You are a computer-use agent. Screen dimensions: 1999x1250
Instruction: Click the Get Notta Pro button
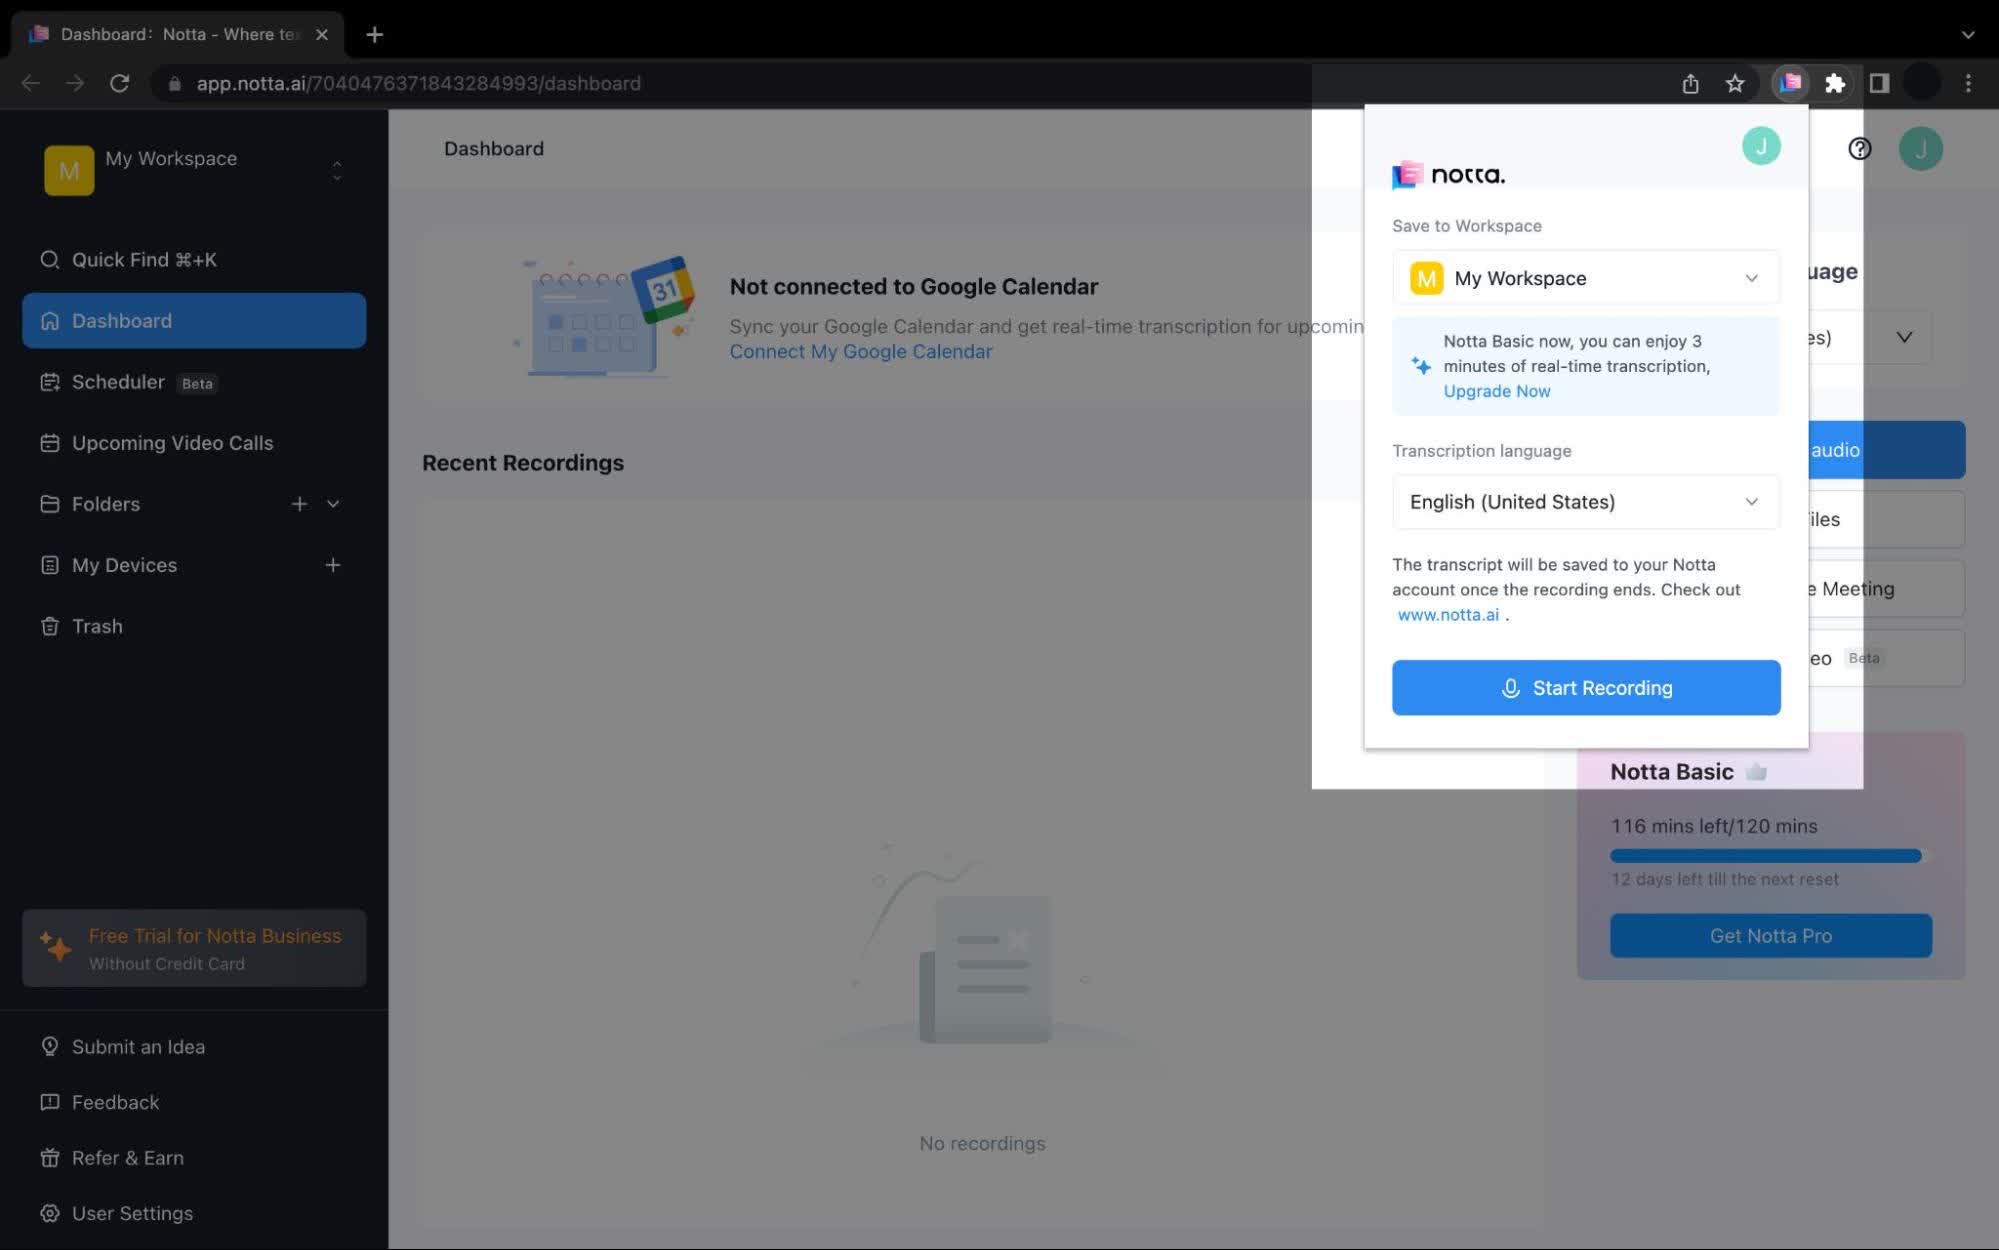(x=1770, y=935)
